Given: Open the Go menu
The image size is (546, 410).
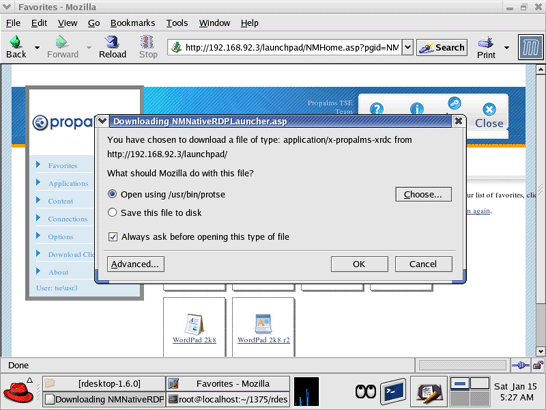Looking at the screenshot, I should (94, 23).
